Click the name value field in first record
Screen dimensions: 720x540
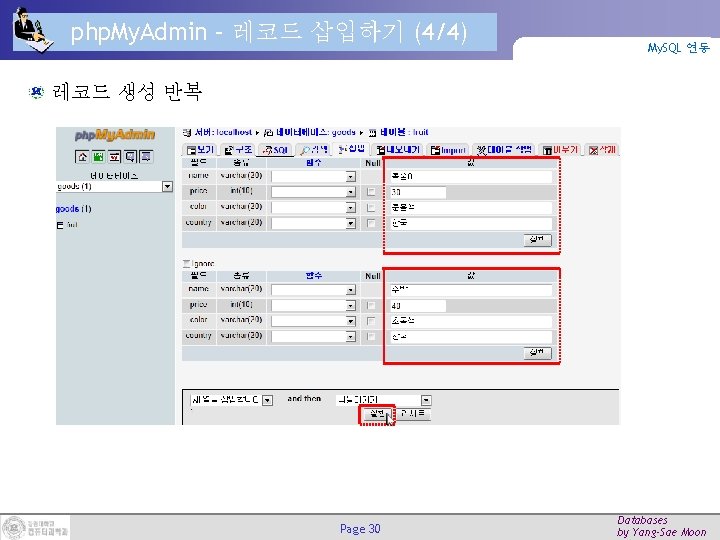471,176
